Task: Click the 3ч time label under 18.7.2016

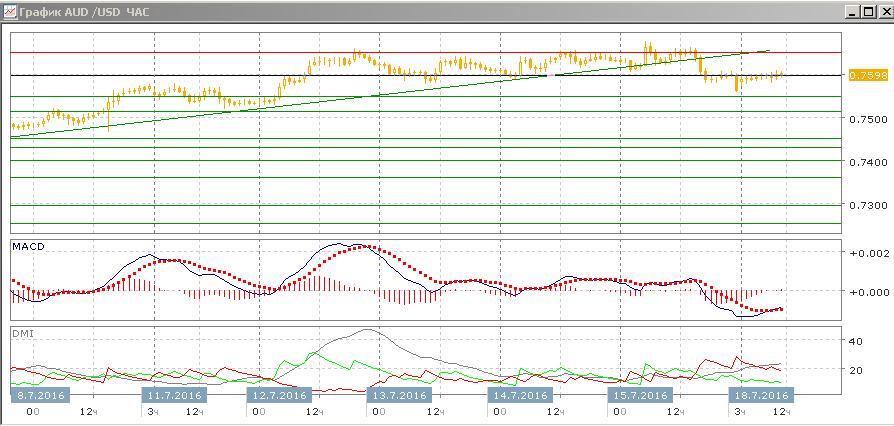Action: tap(741, 411)
